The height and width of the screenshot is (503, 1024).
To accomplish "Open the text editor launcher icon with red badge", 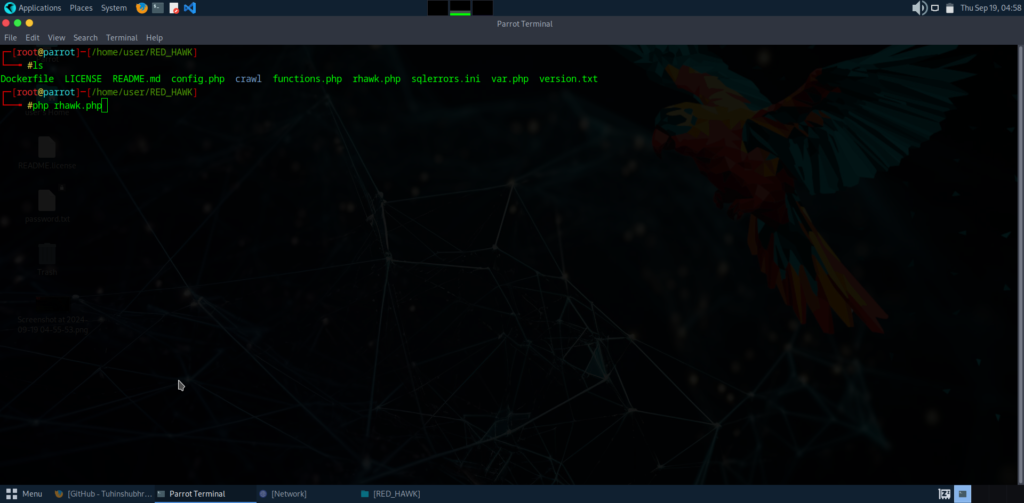I will [174, 8].
